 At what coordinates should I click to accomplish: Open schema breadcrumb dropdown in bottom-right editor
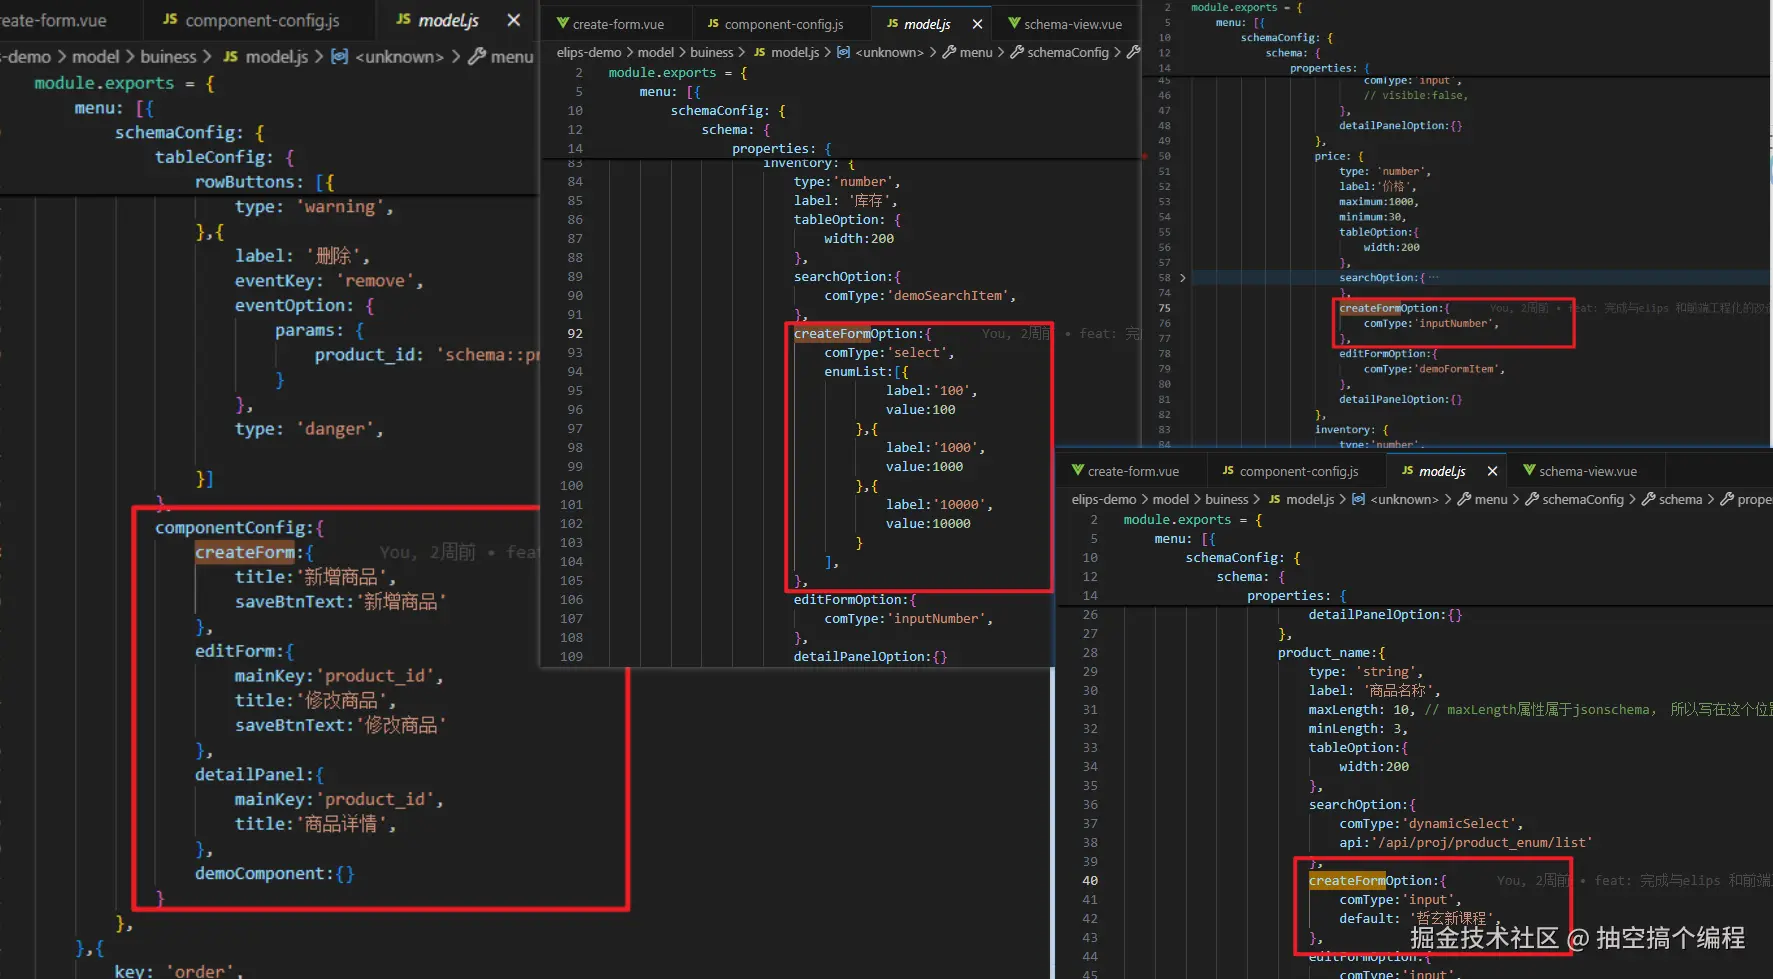click(x=1680, y=499)
